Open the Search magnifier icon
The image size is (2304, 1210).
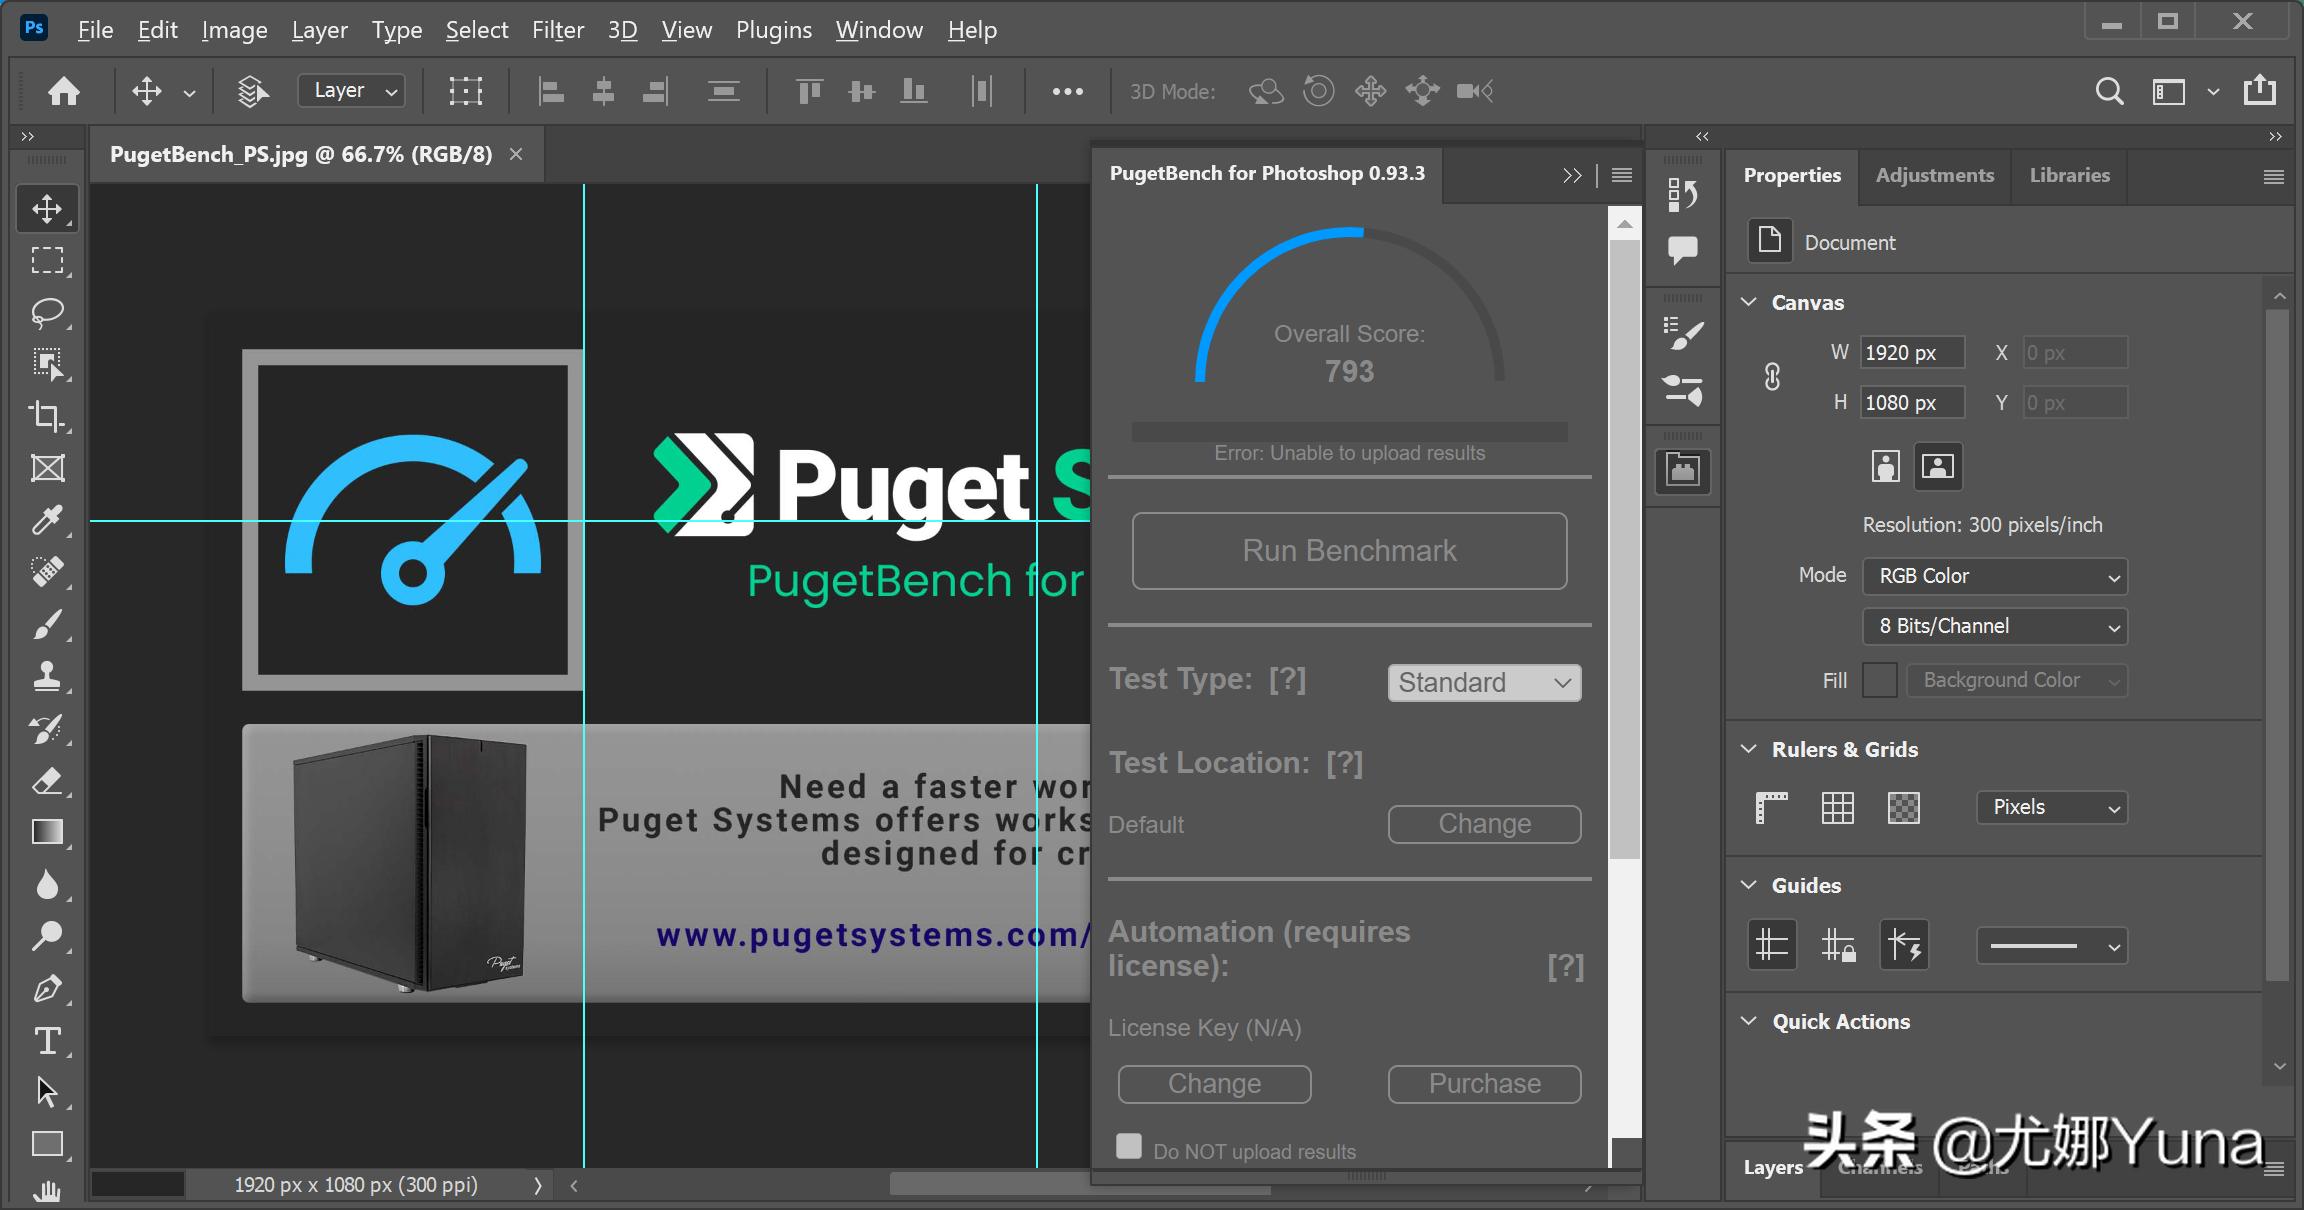tap(2109, 91)
